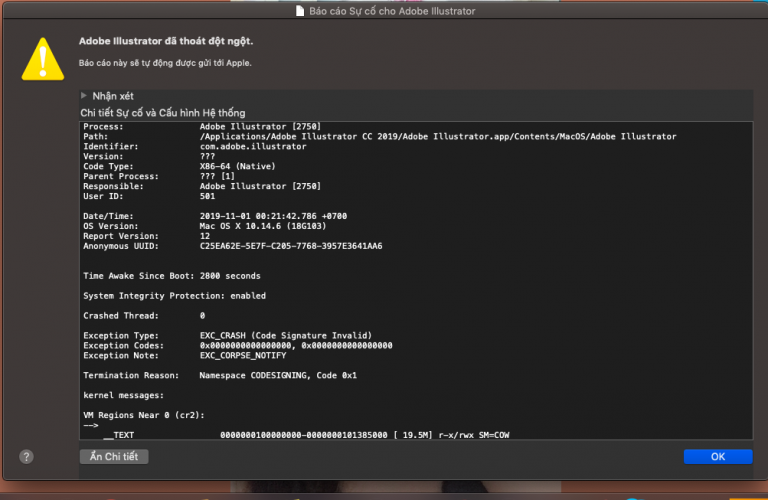768x500 pixels.
Task: Click the VM Regions Near 0 (cr2) line
Action: [x=144, y=415]
